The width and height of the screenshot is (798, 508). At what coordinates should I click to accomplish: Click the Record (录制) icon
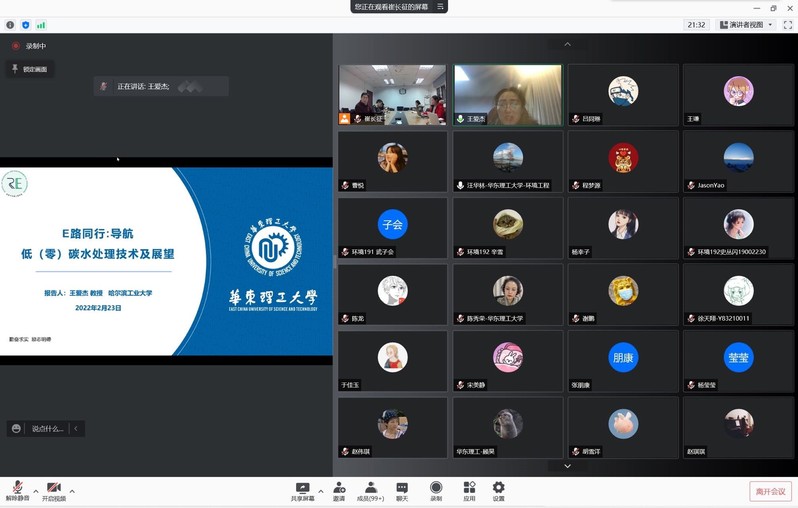point(435,490)
